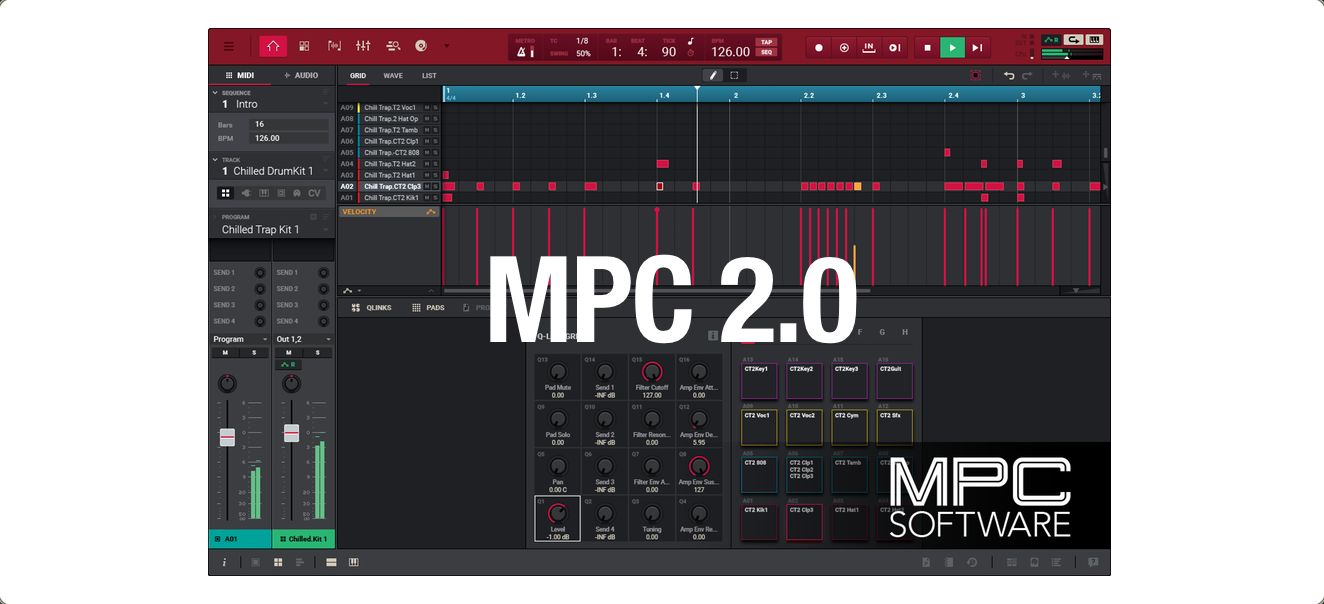Screen dimensions: 1324x604
Task: Open the sampler disc icon in the toolbar
Action: click(x=421, y=46)
